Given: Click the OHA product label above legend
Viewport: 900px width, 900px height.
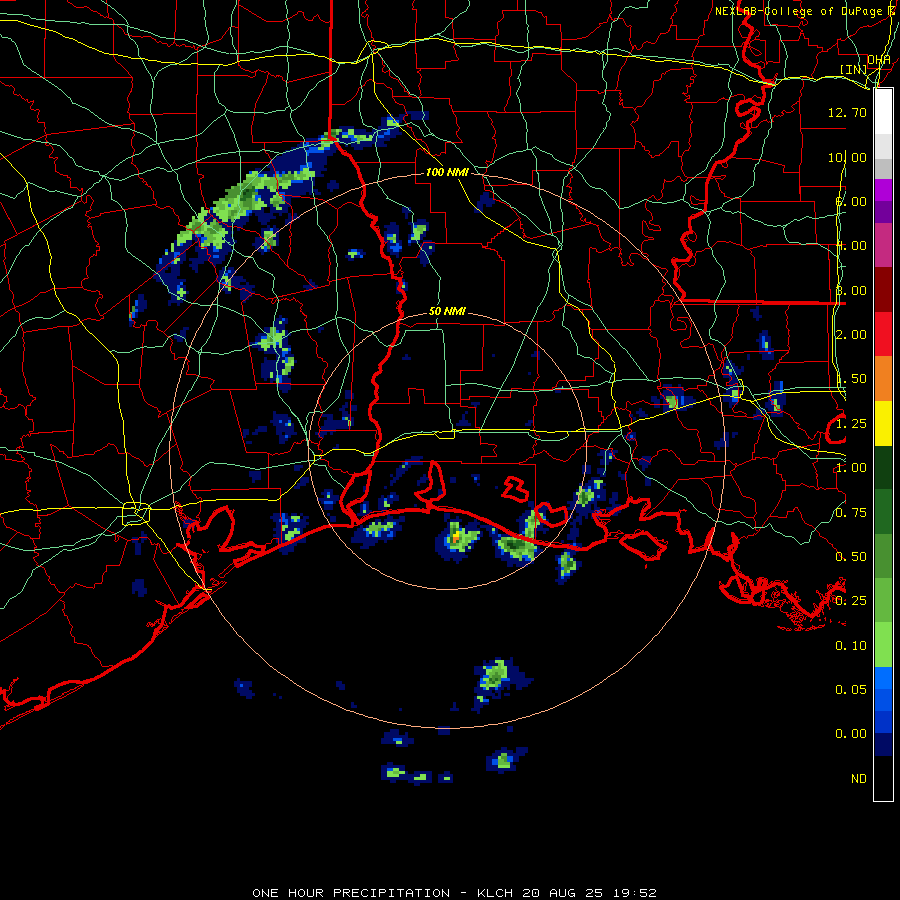Looking at the screenshot, I should pos(879,60).
